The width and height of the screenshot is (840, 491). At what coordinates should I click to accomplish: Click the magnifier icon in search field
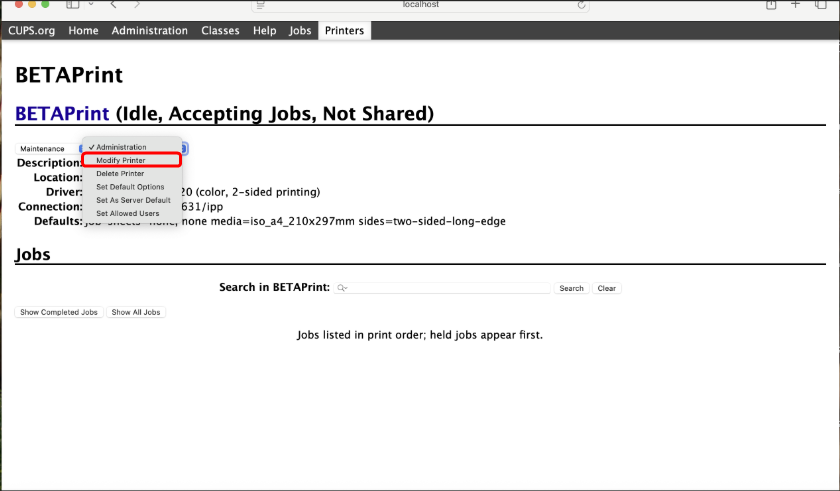click(x=342, y=288)
